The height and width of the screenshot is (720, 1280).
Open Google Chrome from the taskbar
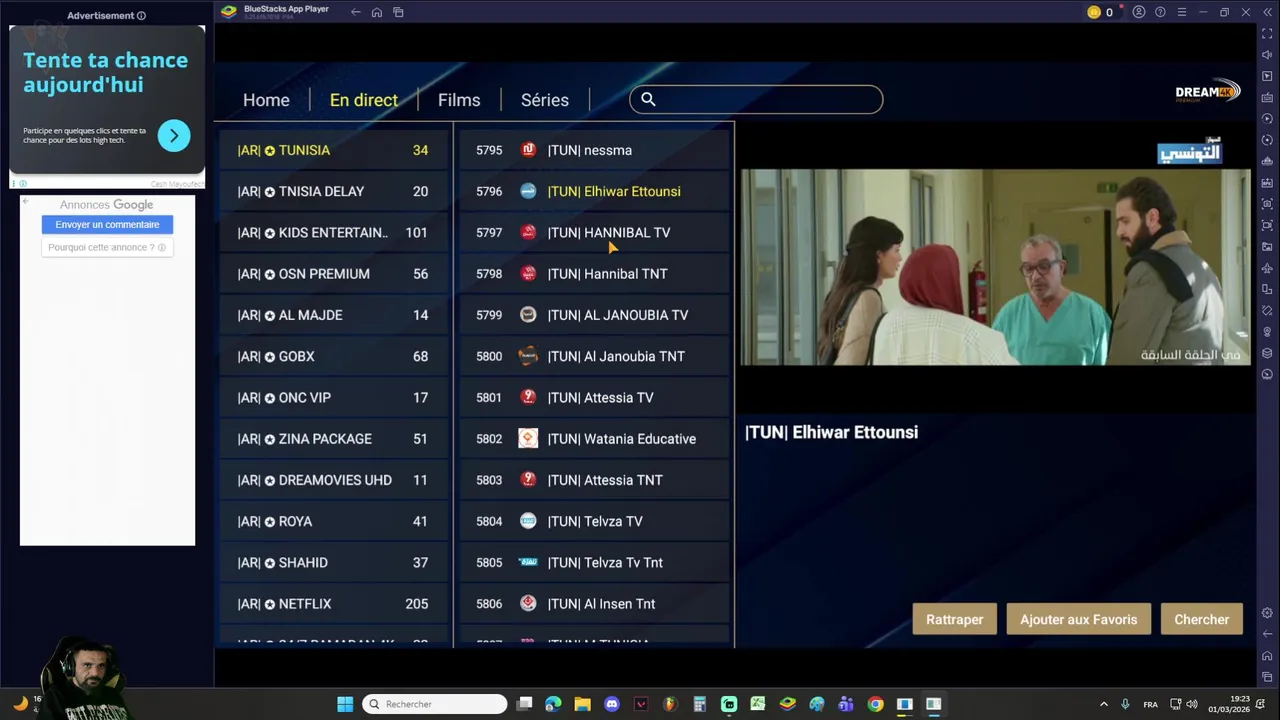[875, 704]
